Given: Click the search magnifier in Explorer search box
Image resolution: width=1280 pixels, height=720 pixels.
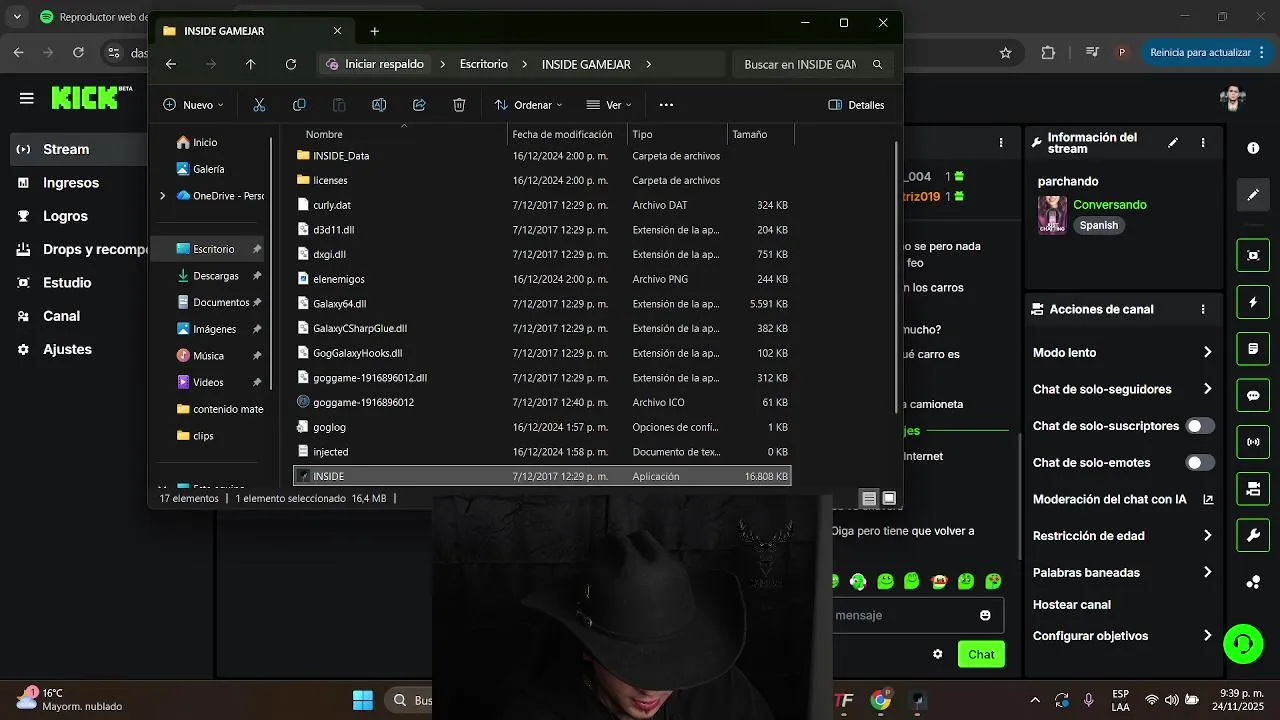Looking at the screenshot, I should (877, 64).
